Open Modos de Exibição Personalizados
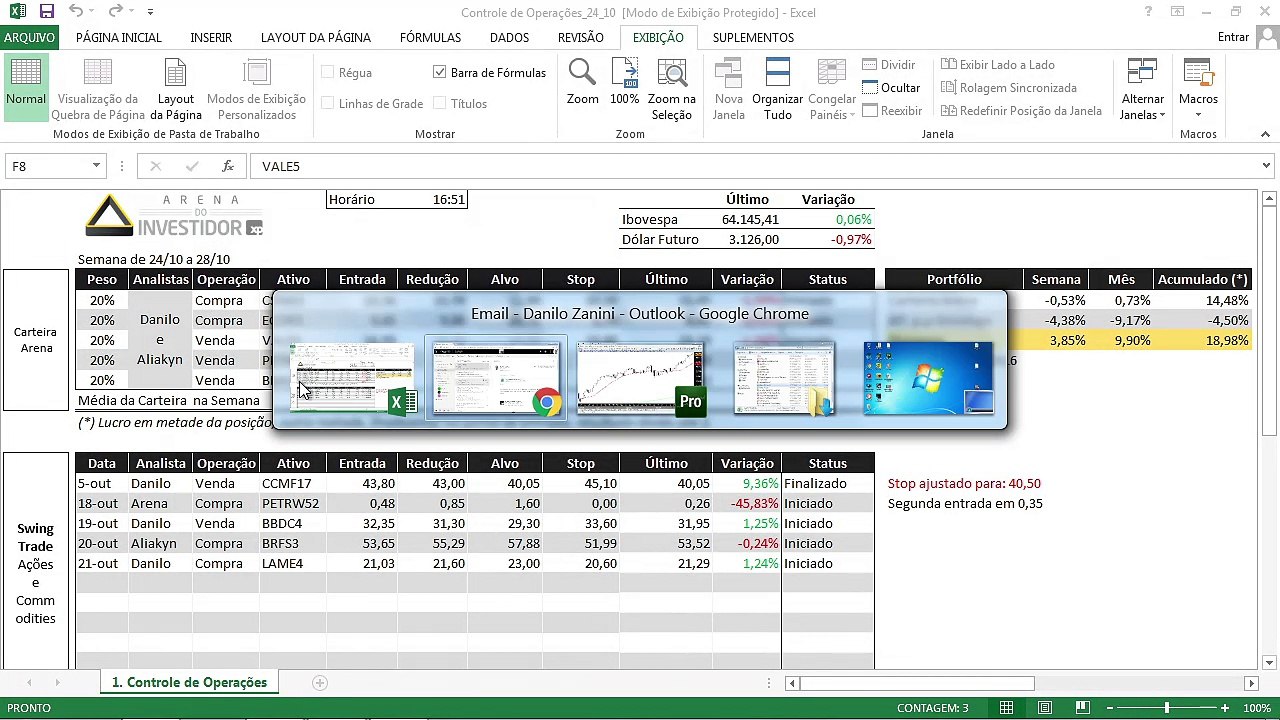 tap(256, 88)
